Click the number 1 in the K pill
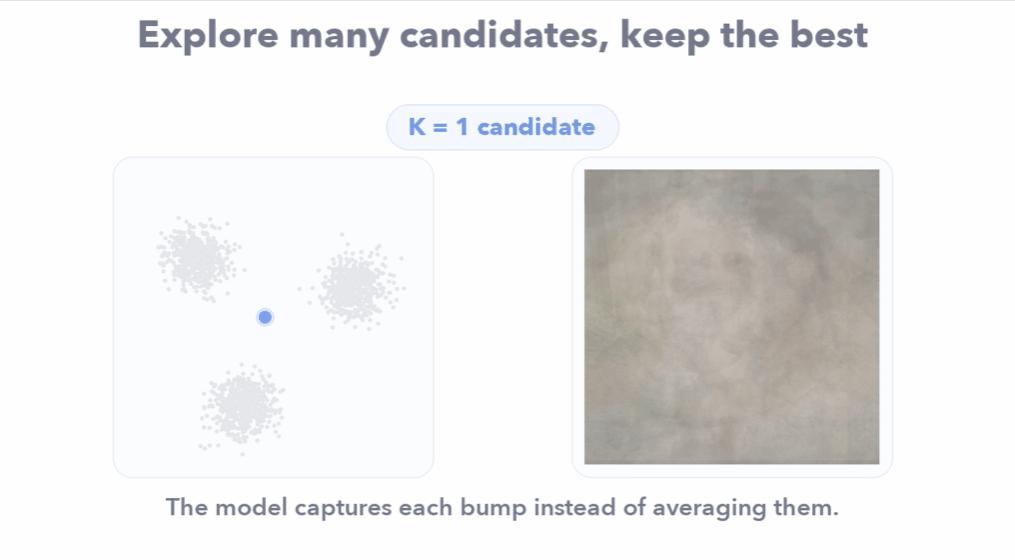 click(462, 127)
